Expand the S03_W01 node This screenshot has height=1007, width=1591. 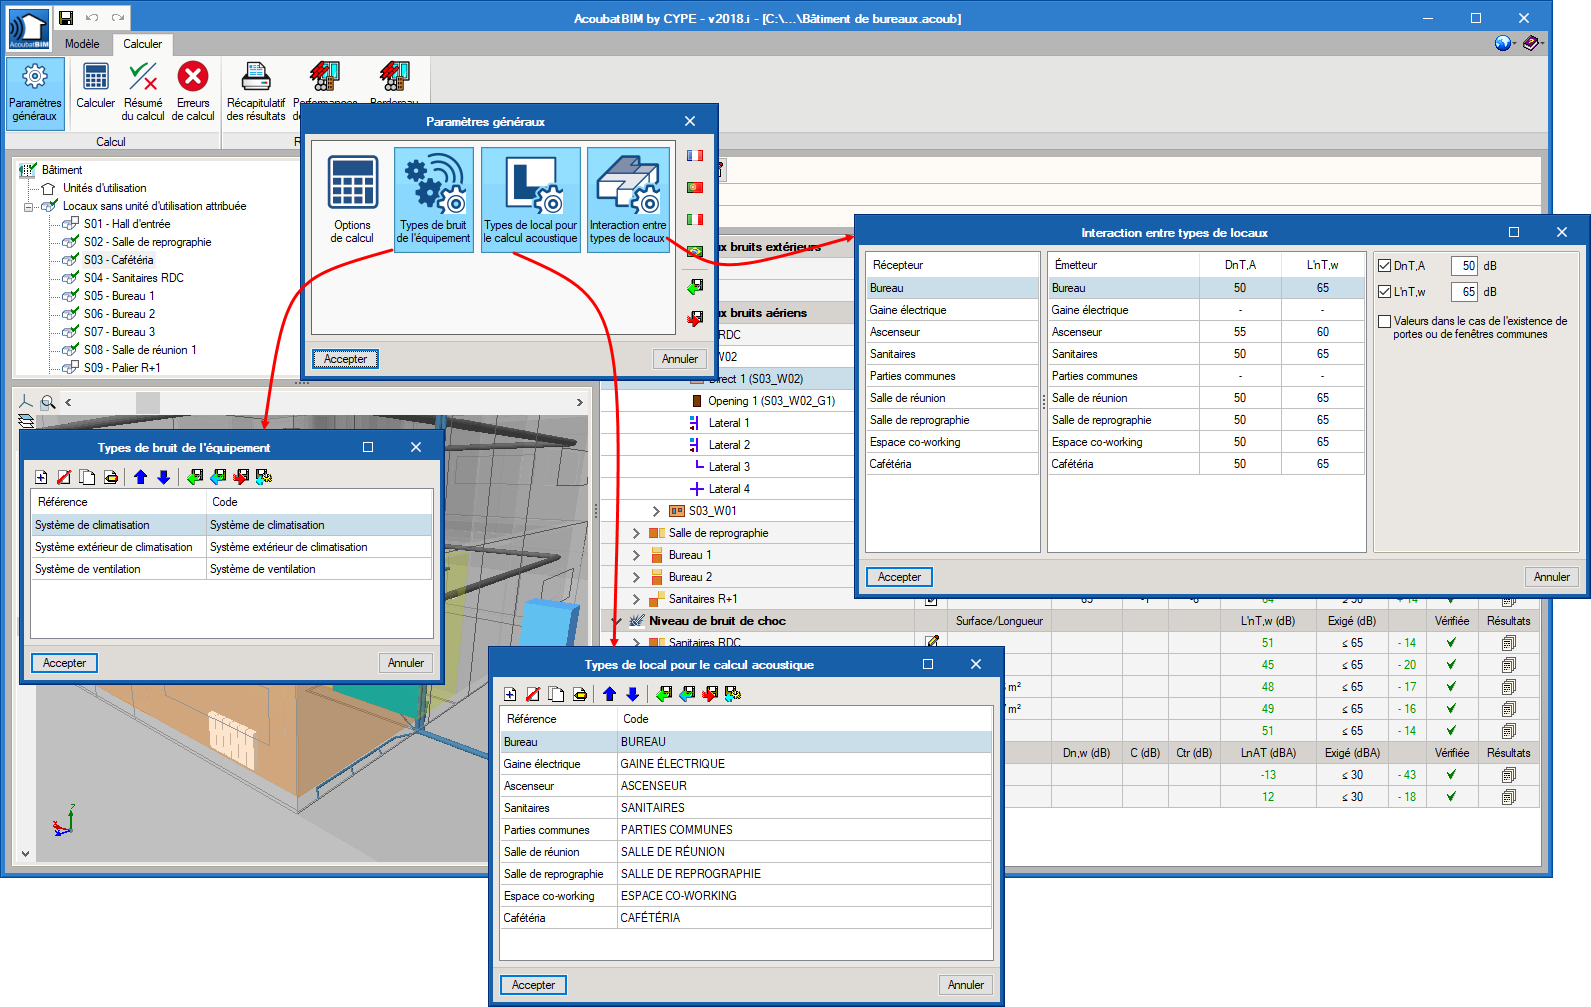(x=656, y=511)
